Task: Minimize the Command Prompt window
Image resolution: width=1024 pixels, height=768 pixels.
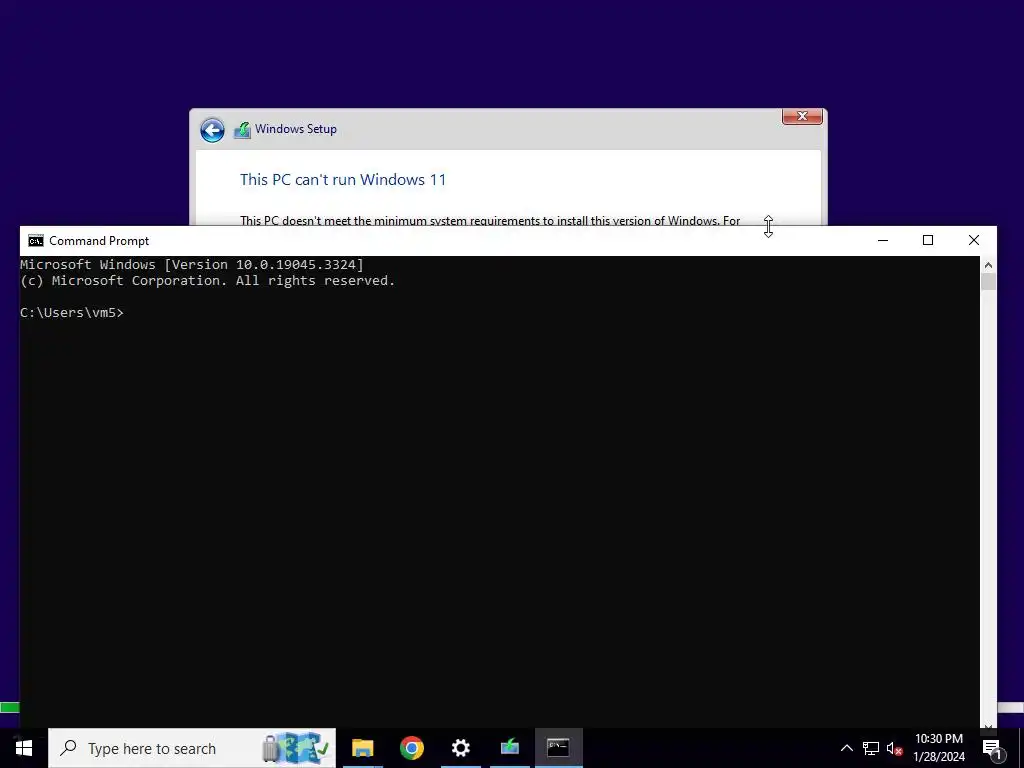Action: point(883,240)
